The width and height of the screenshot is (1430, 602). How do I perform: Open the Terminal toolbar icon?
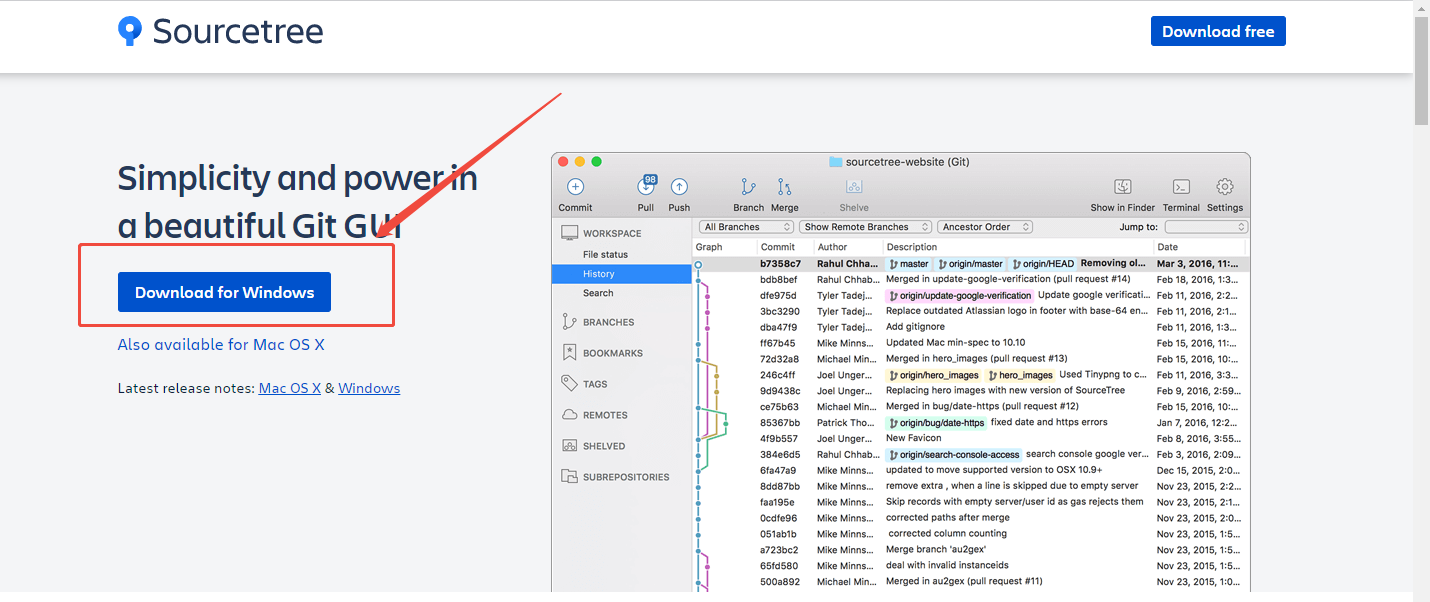click(x=1181, y=187)
